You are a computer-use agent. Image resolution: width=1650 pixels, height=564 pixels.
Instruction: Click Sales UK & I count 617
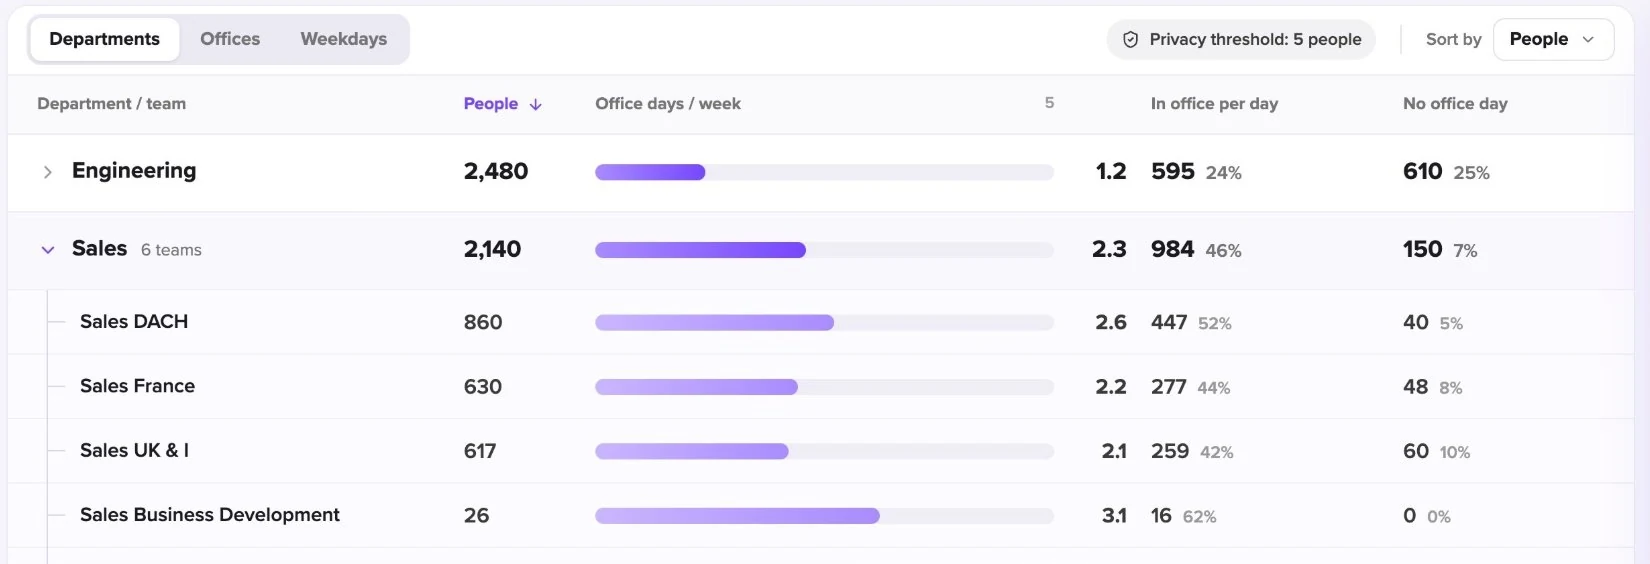(480, 451)
